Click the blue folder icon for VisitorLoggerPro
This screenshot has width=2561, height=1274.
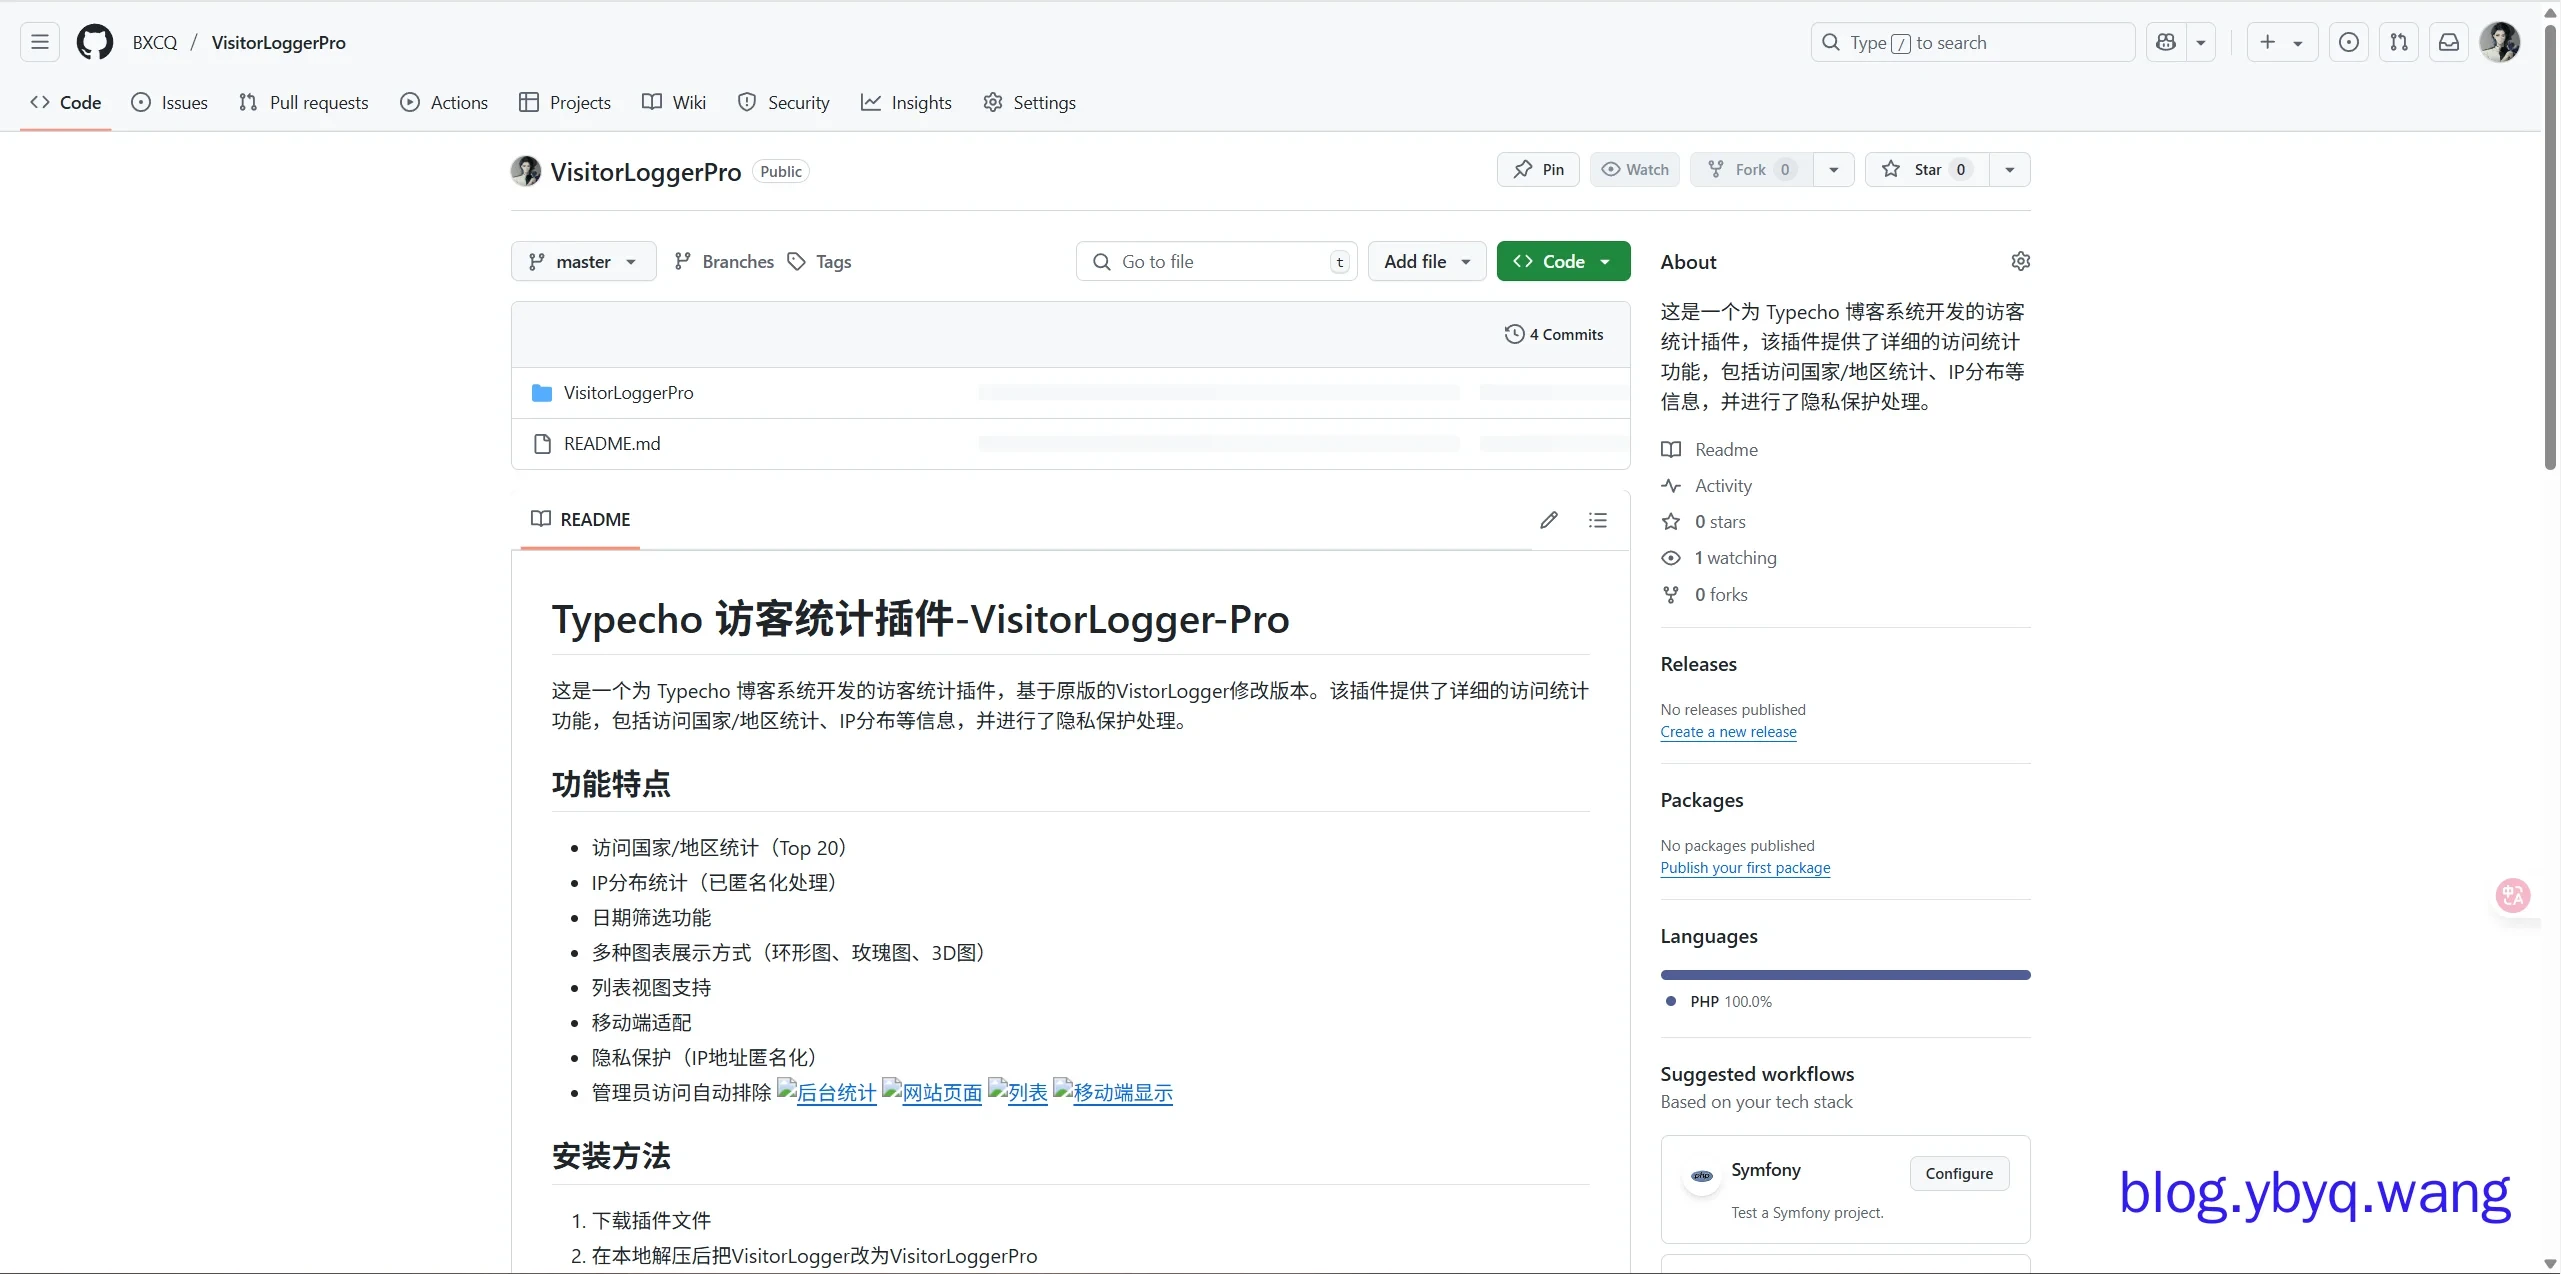[x=542, y=393]
